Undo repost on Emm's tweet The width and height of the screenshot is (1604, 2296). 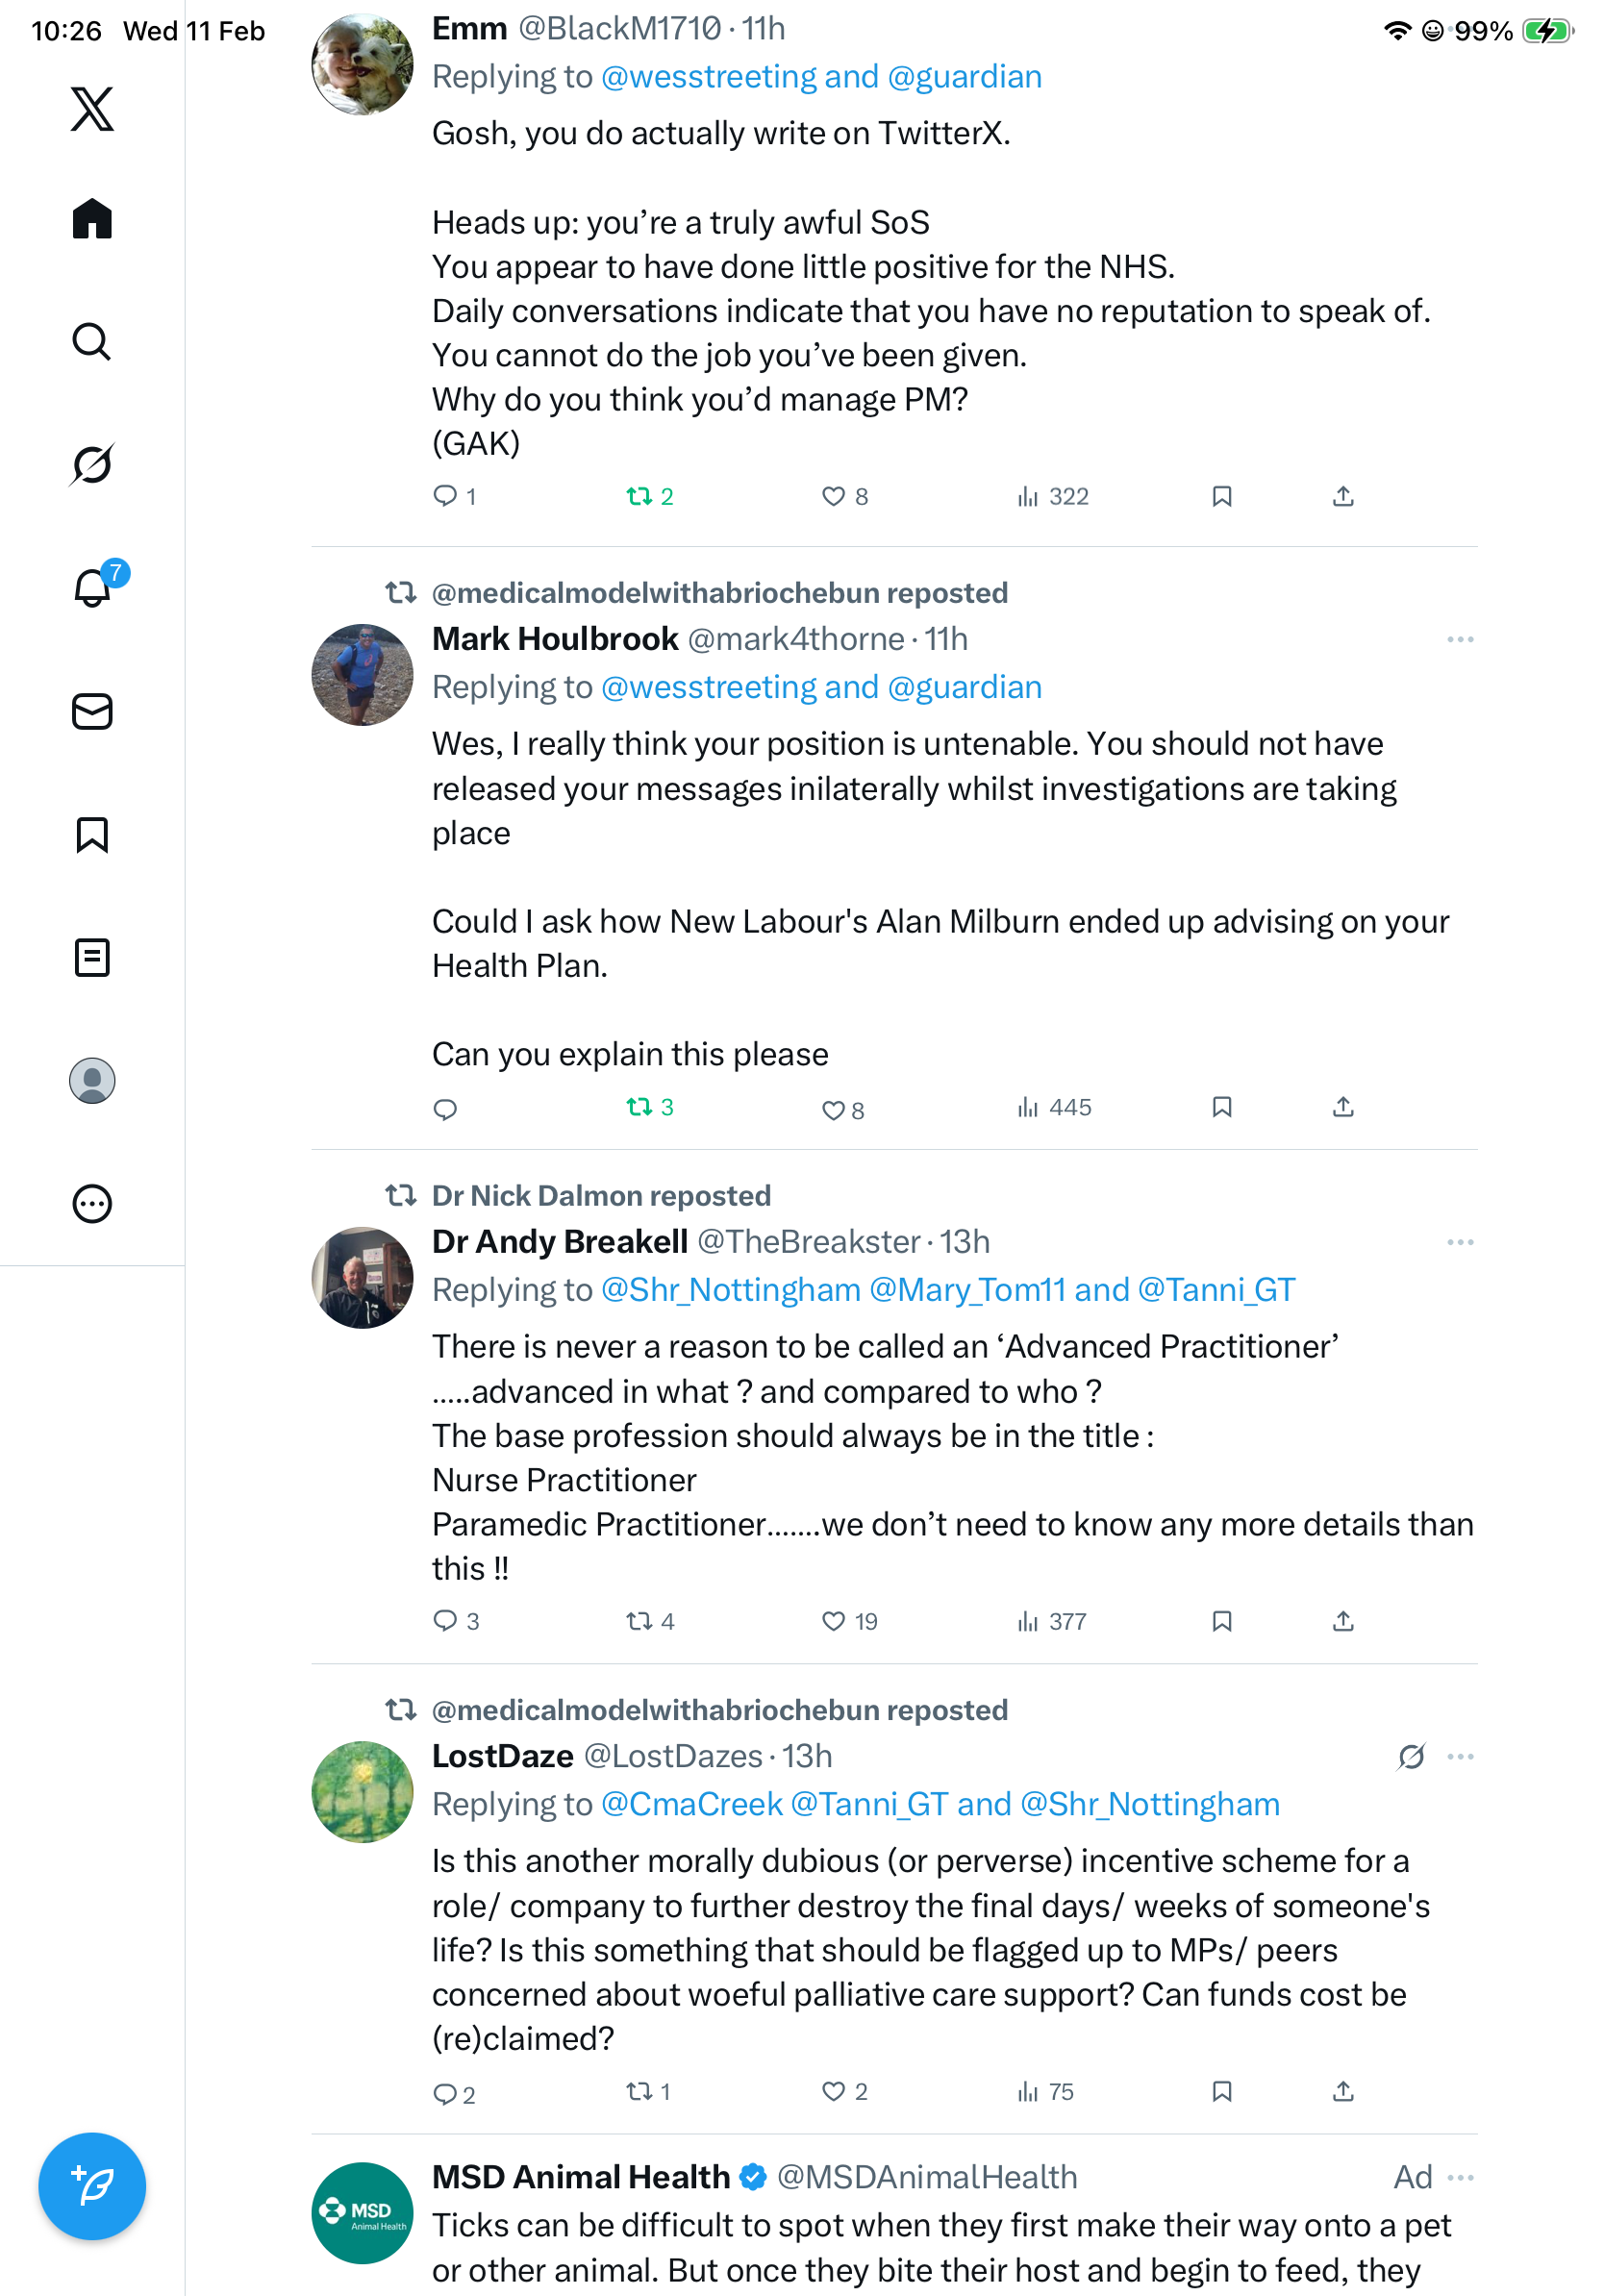click(x=640, y=496)
